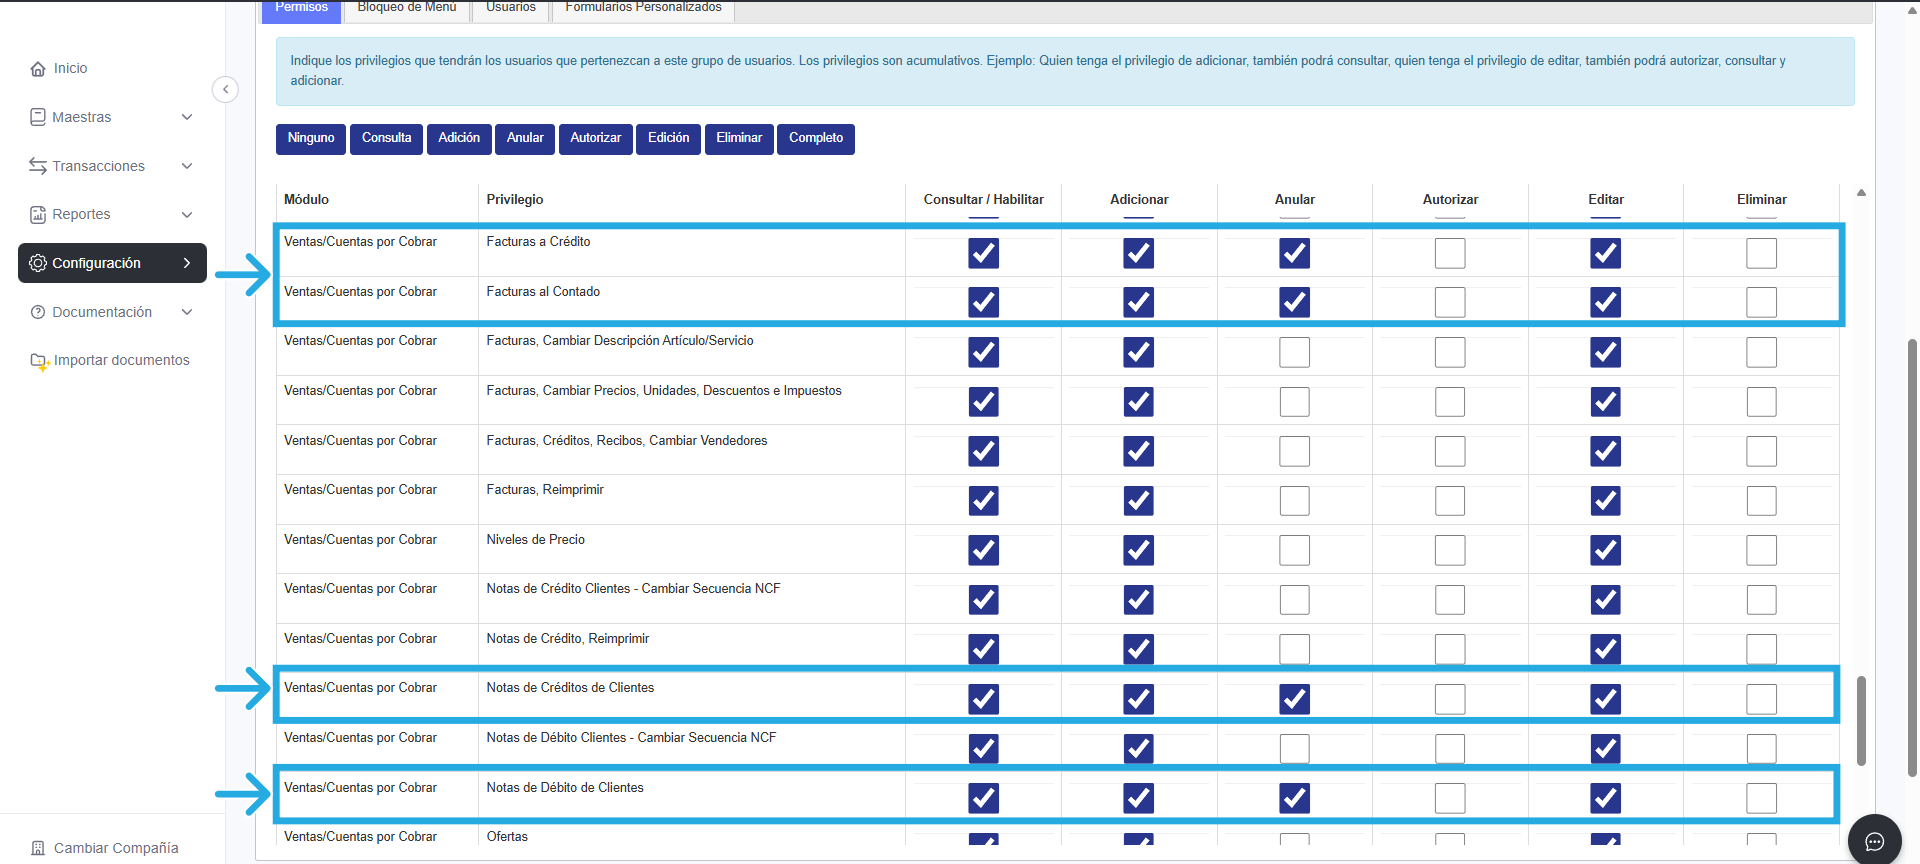Screen dimensions: 1920x864
Task: Uncheck Anular for Facturas al Contado
Action: click(x=1294, y=302)
